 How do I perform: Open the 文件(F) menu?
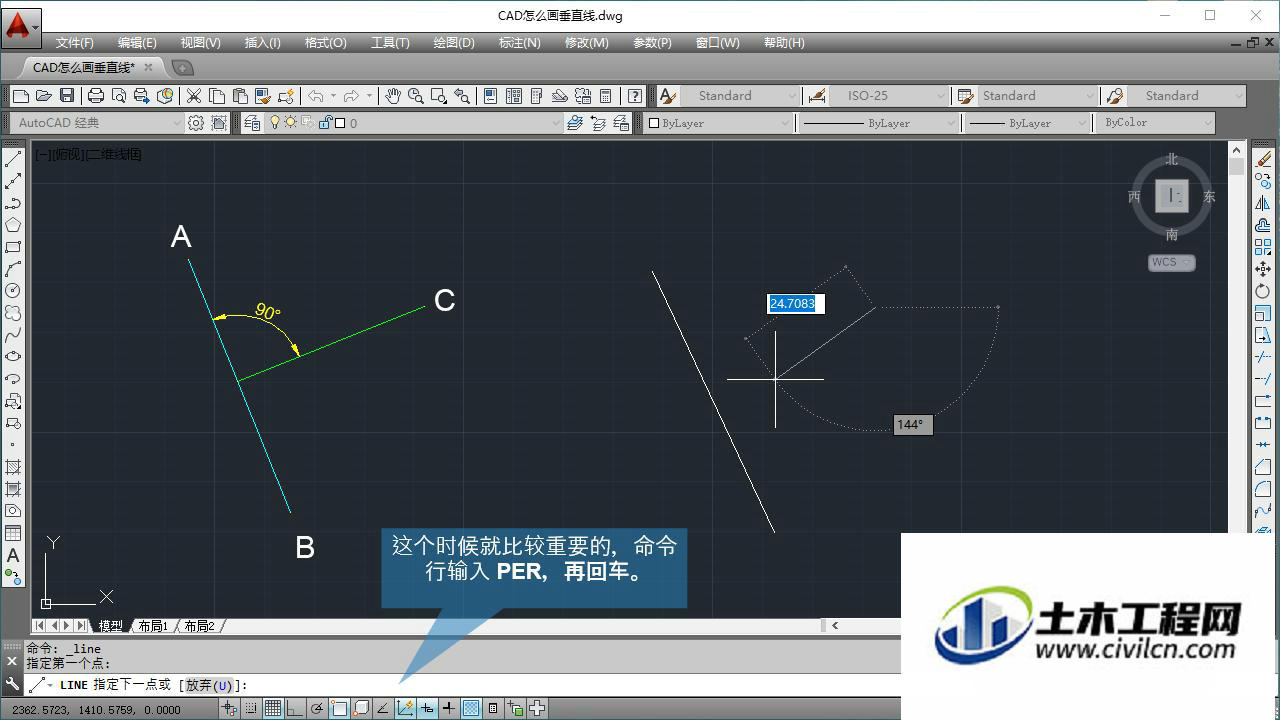tap(75, 43)
